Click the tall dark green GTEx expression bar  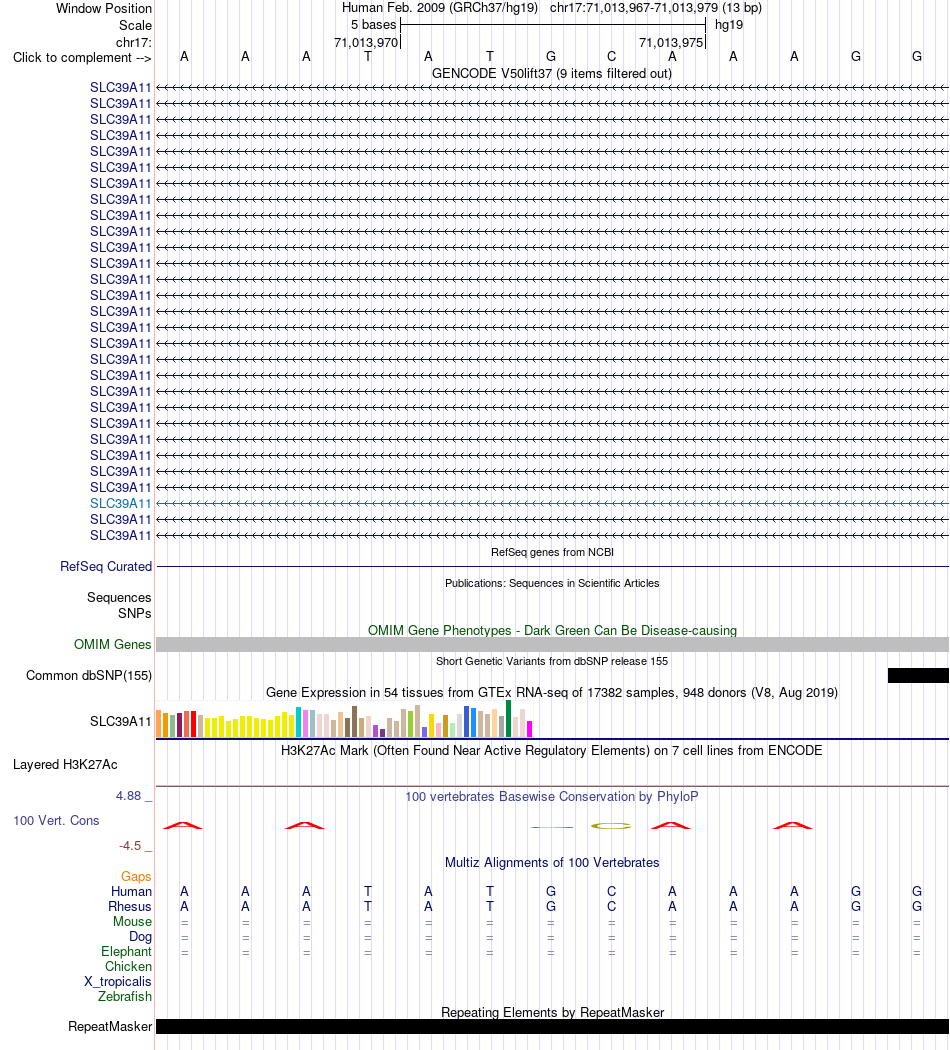point(509,719)
